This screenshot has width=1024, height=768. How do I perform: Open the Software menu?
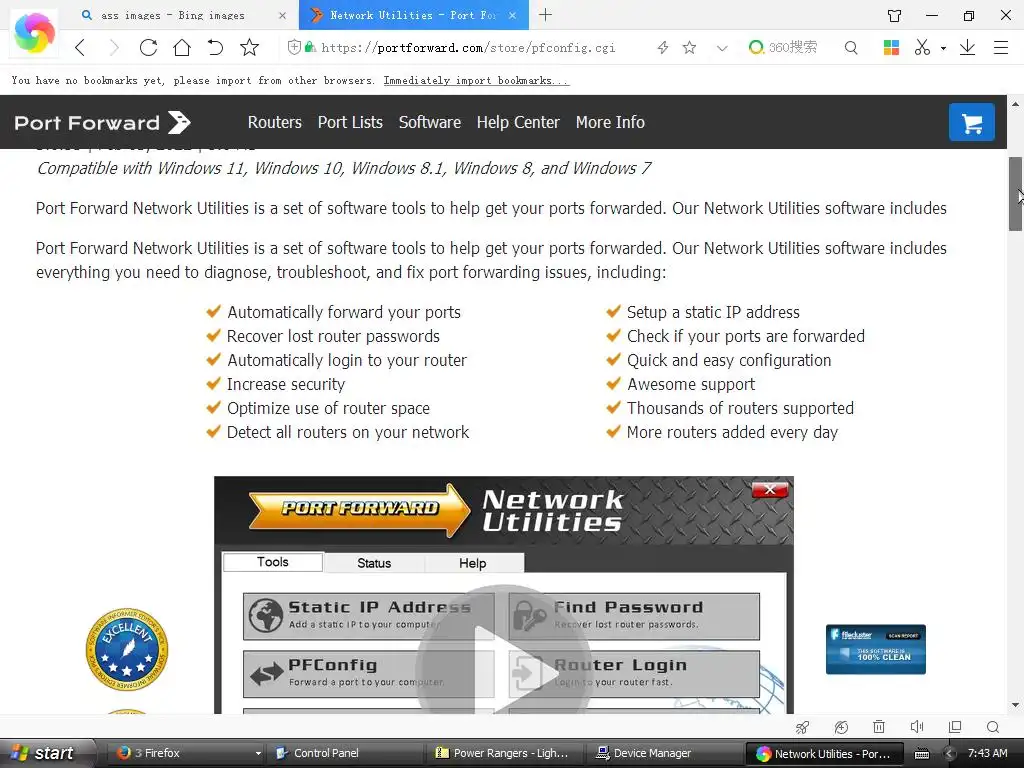tap(430, 122)
